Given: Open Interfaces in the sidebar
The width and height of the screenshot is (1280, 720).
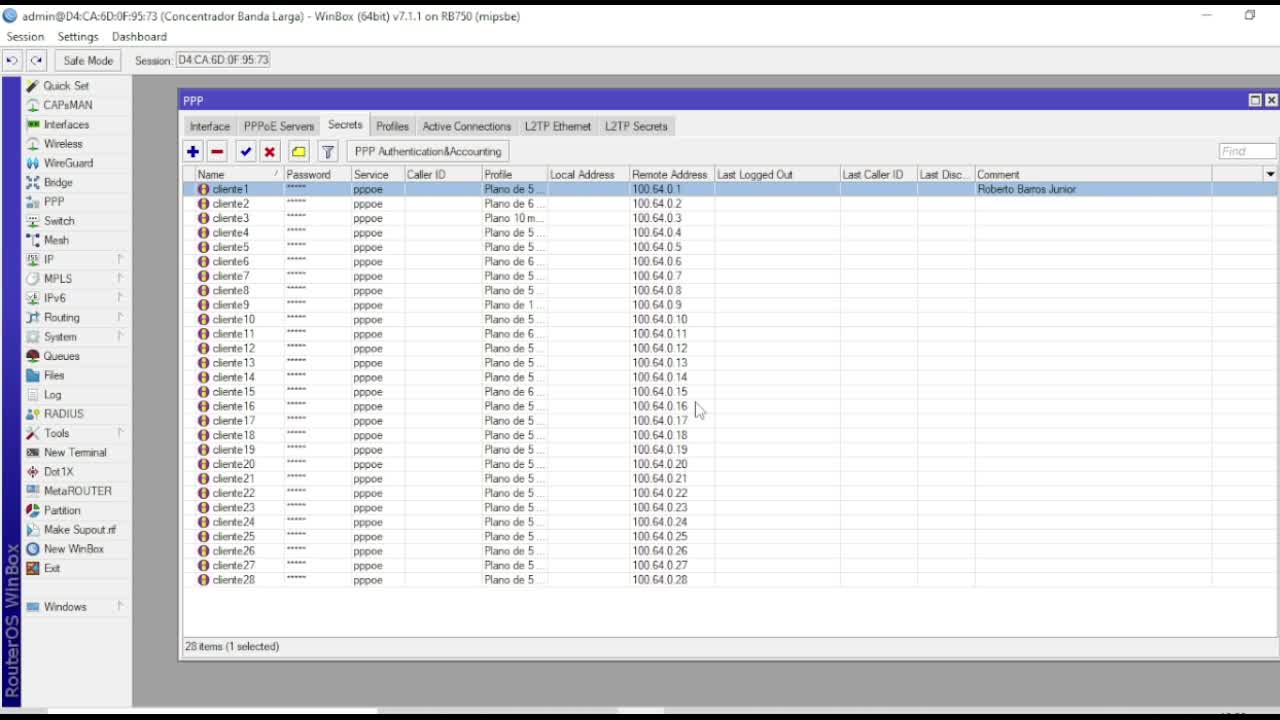Looking at the screenshot, I should [x=66, y=125].
